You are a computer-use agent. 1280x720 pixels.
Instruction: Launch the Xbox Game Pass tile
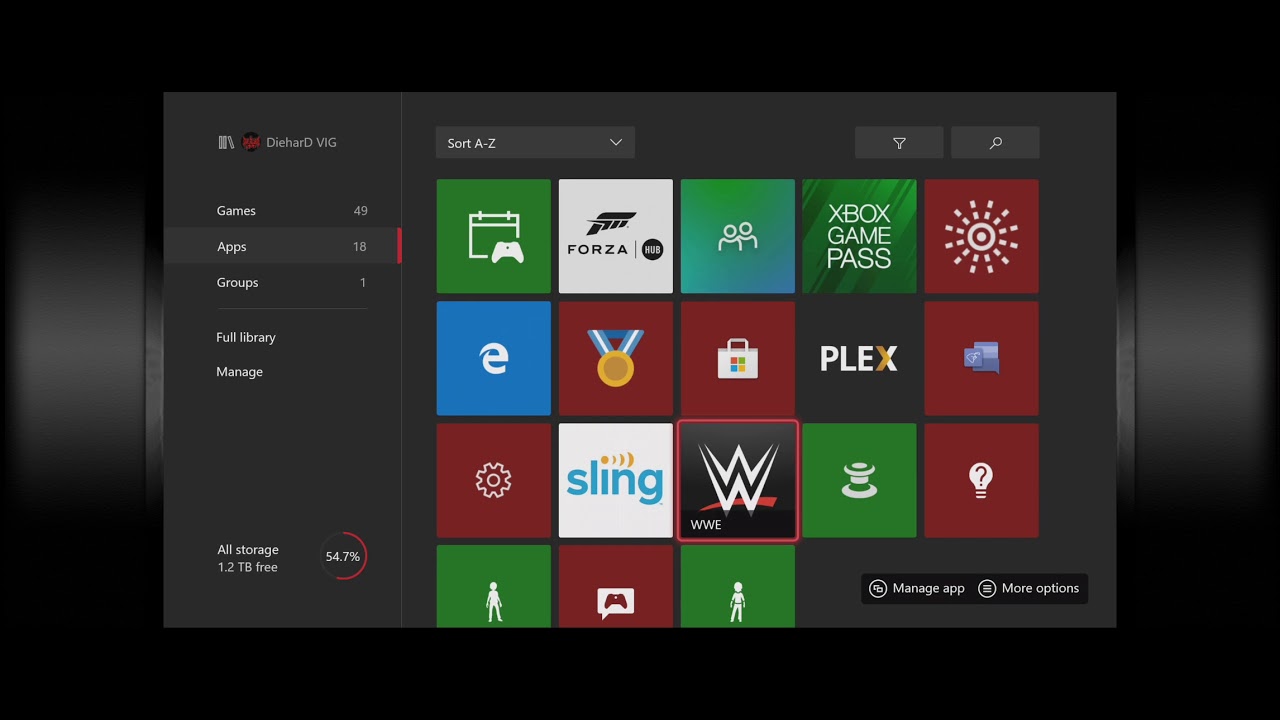point(859,236)
